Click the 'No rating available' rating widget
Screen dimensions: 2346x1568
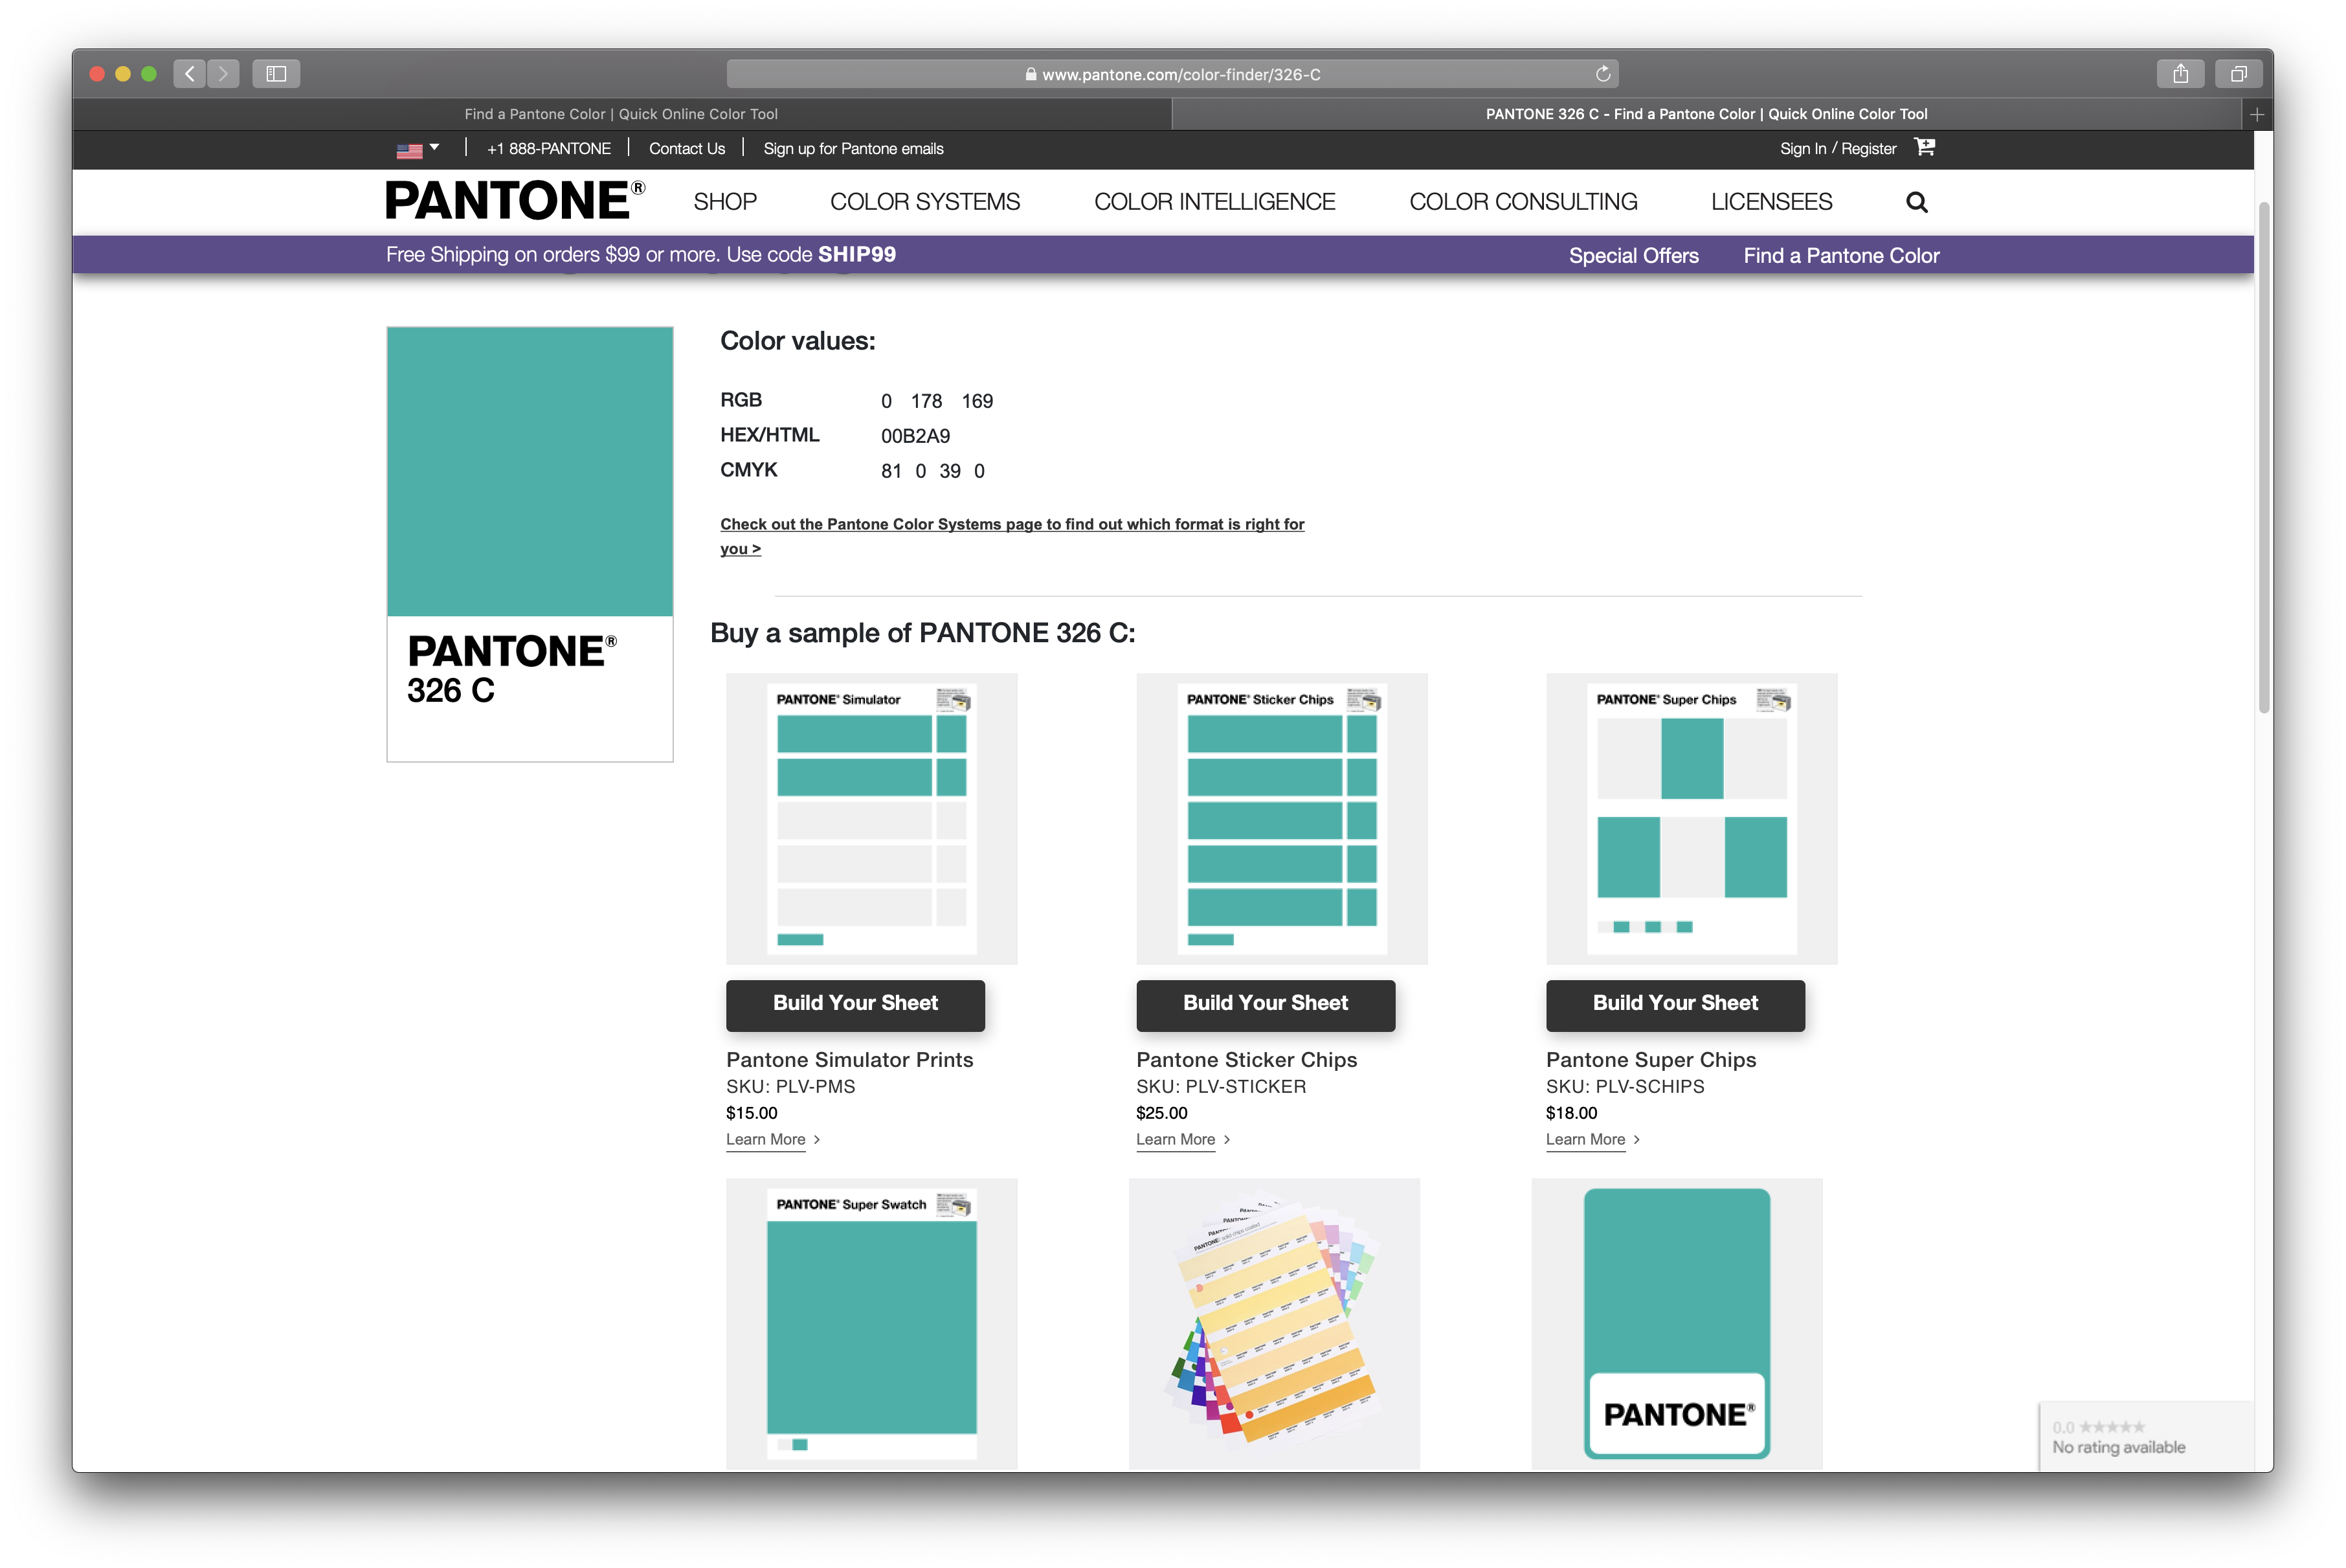(x=2146, y=1437)
